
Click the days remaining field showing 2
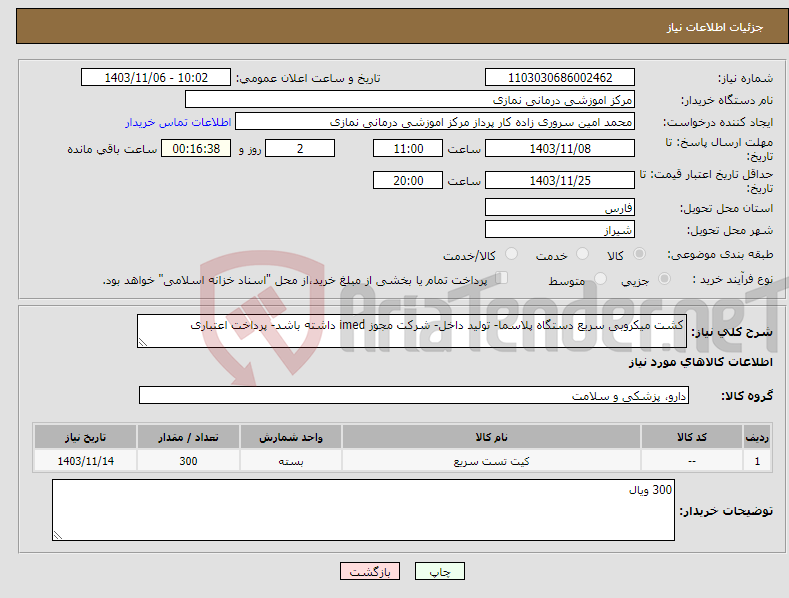[300, 148]
